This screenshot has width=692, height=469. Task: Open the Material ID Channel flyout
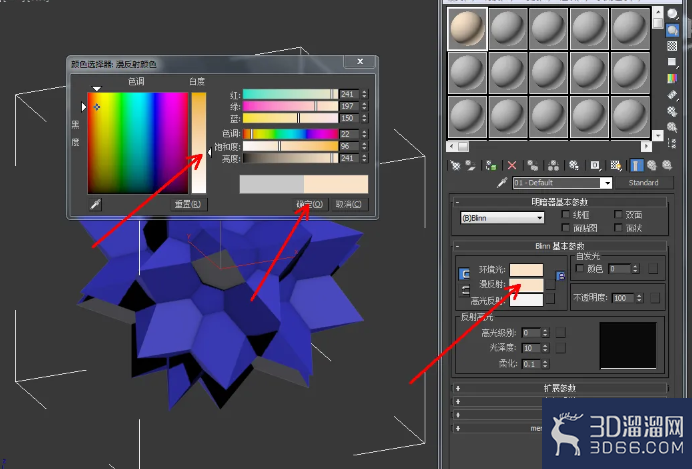click(595, 165)
